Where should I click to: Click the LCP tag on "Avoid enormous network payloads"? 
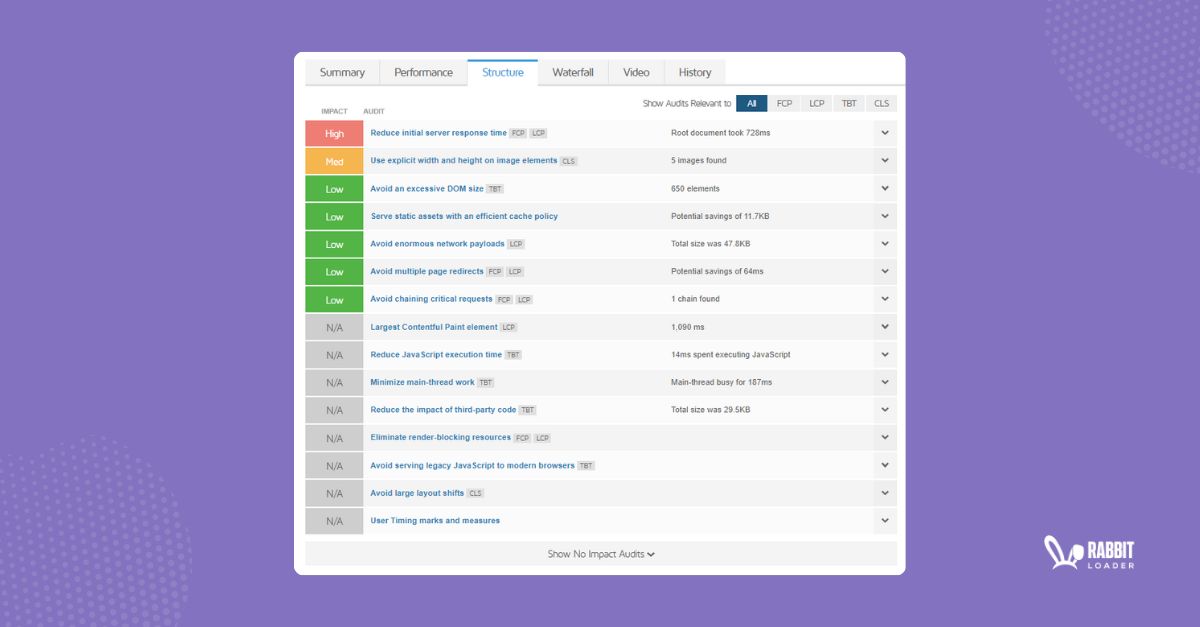click(x=516, y=243)
